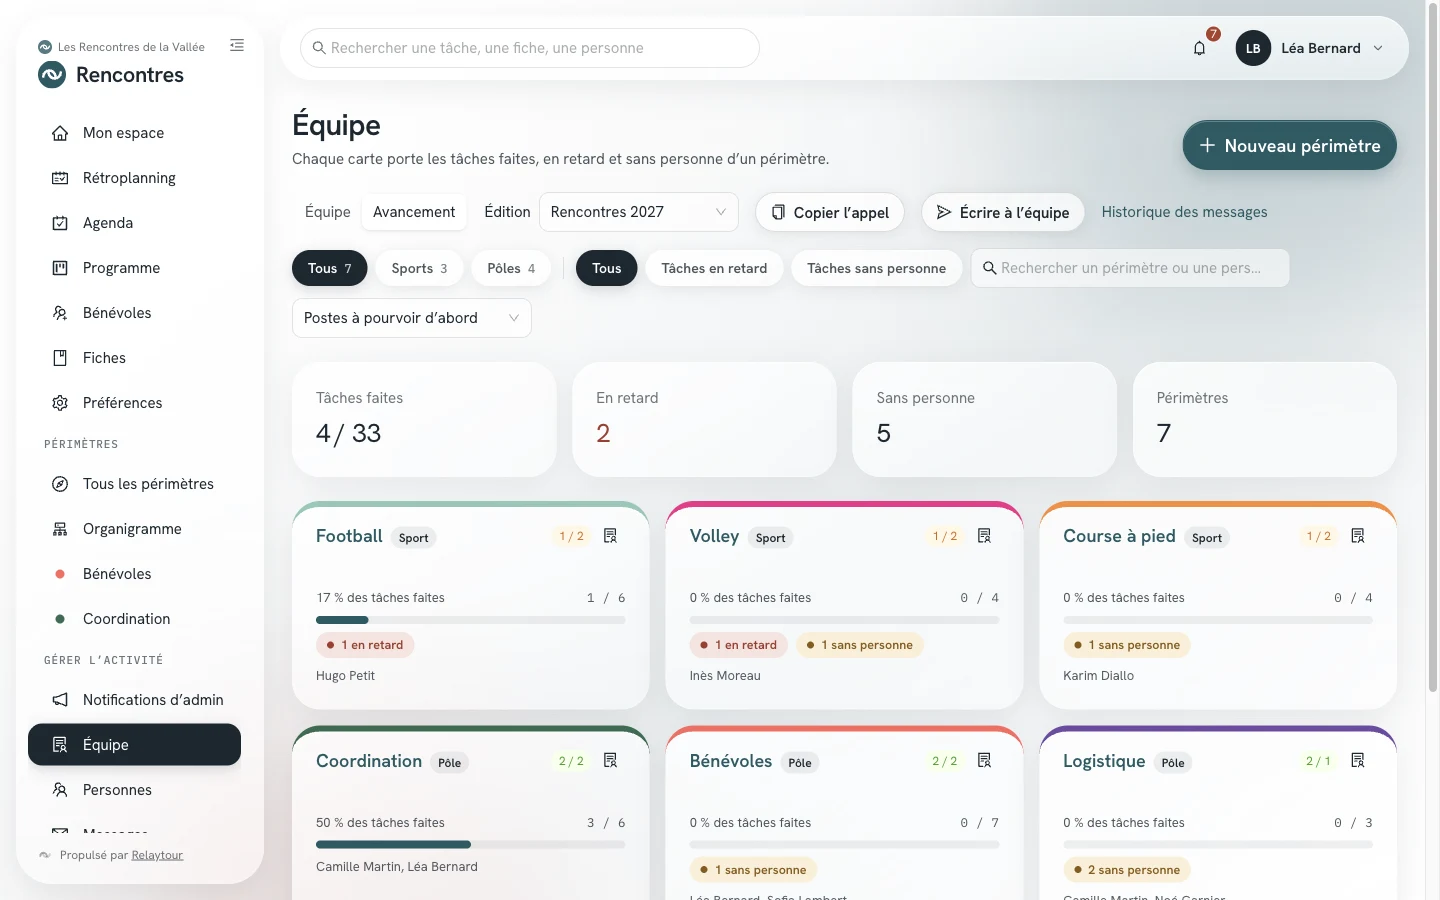
Task: Filter by Tous 7 perimeter pill
Action: point(330,268)
